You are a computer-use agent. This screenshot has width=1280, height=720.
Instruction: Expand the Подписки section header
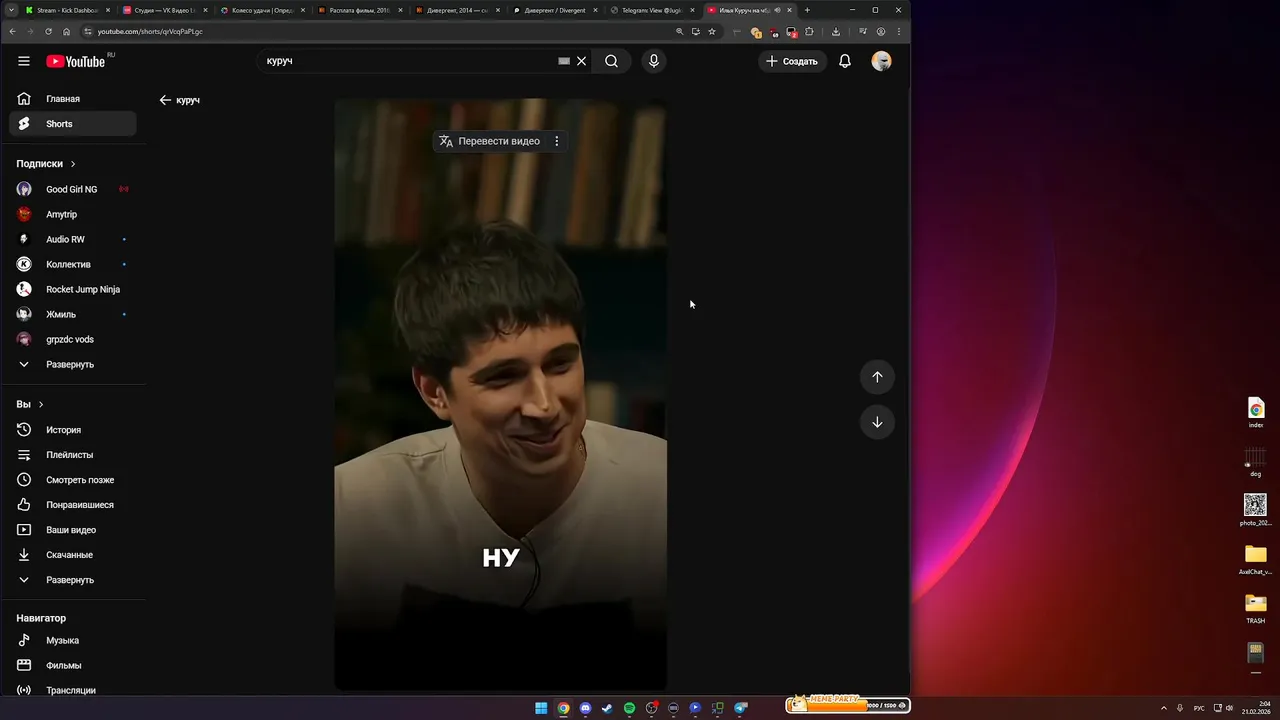[46, 164]
